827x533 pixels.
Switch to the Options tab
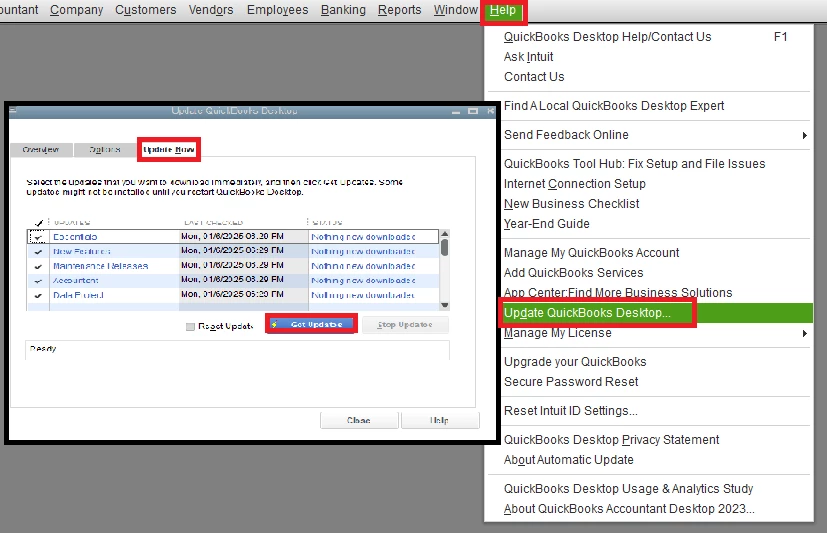(x=105, y=150)
